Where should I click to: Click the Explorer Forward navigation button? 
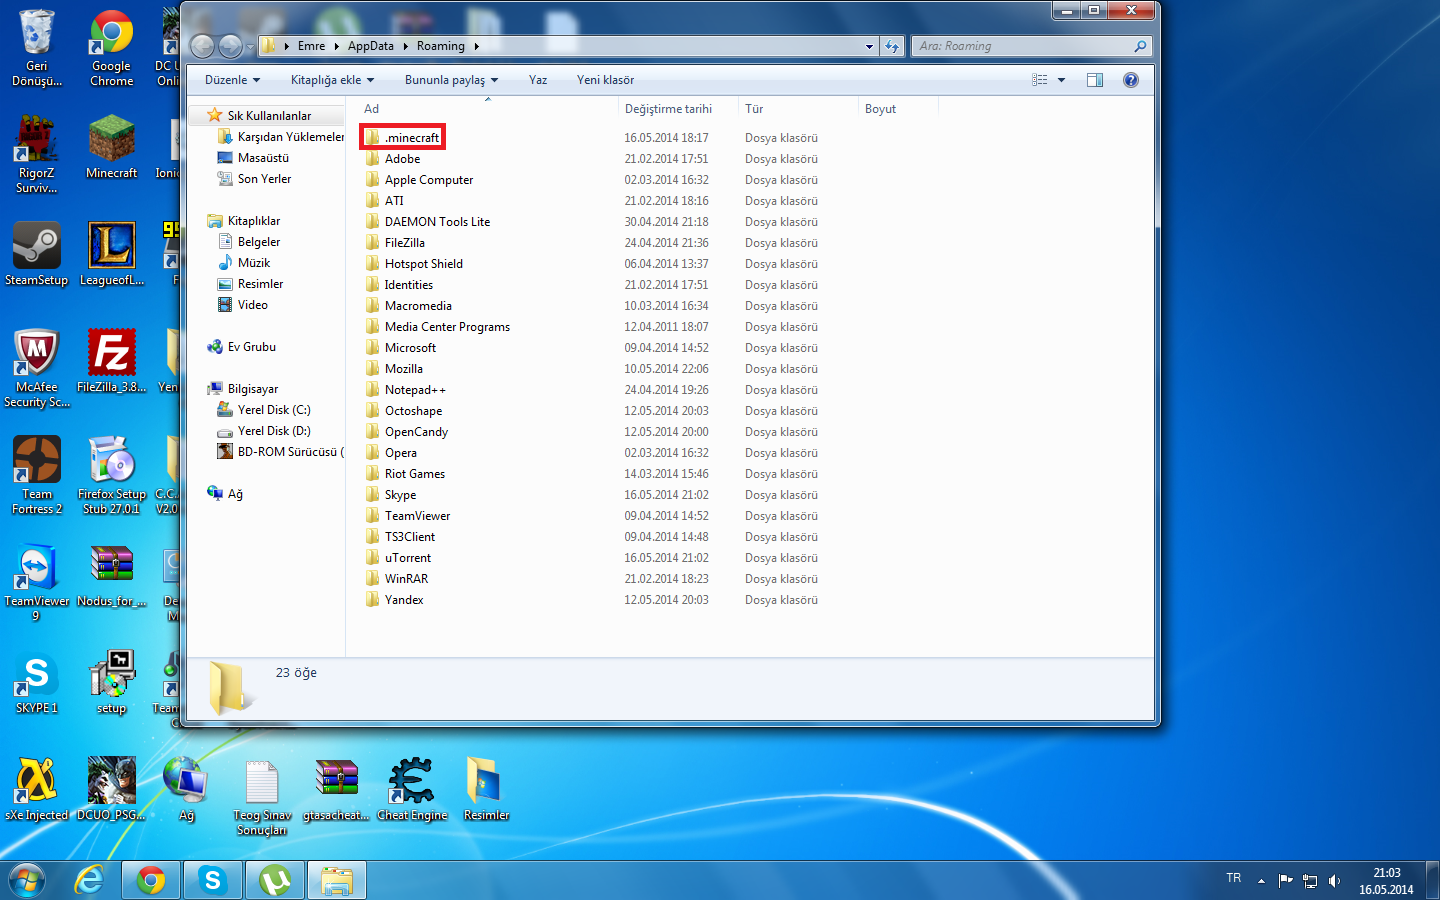pos(231,46)
